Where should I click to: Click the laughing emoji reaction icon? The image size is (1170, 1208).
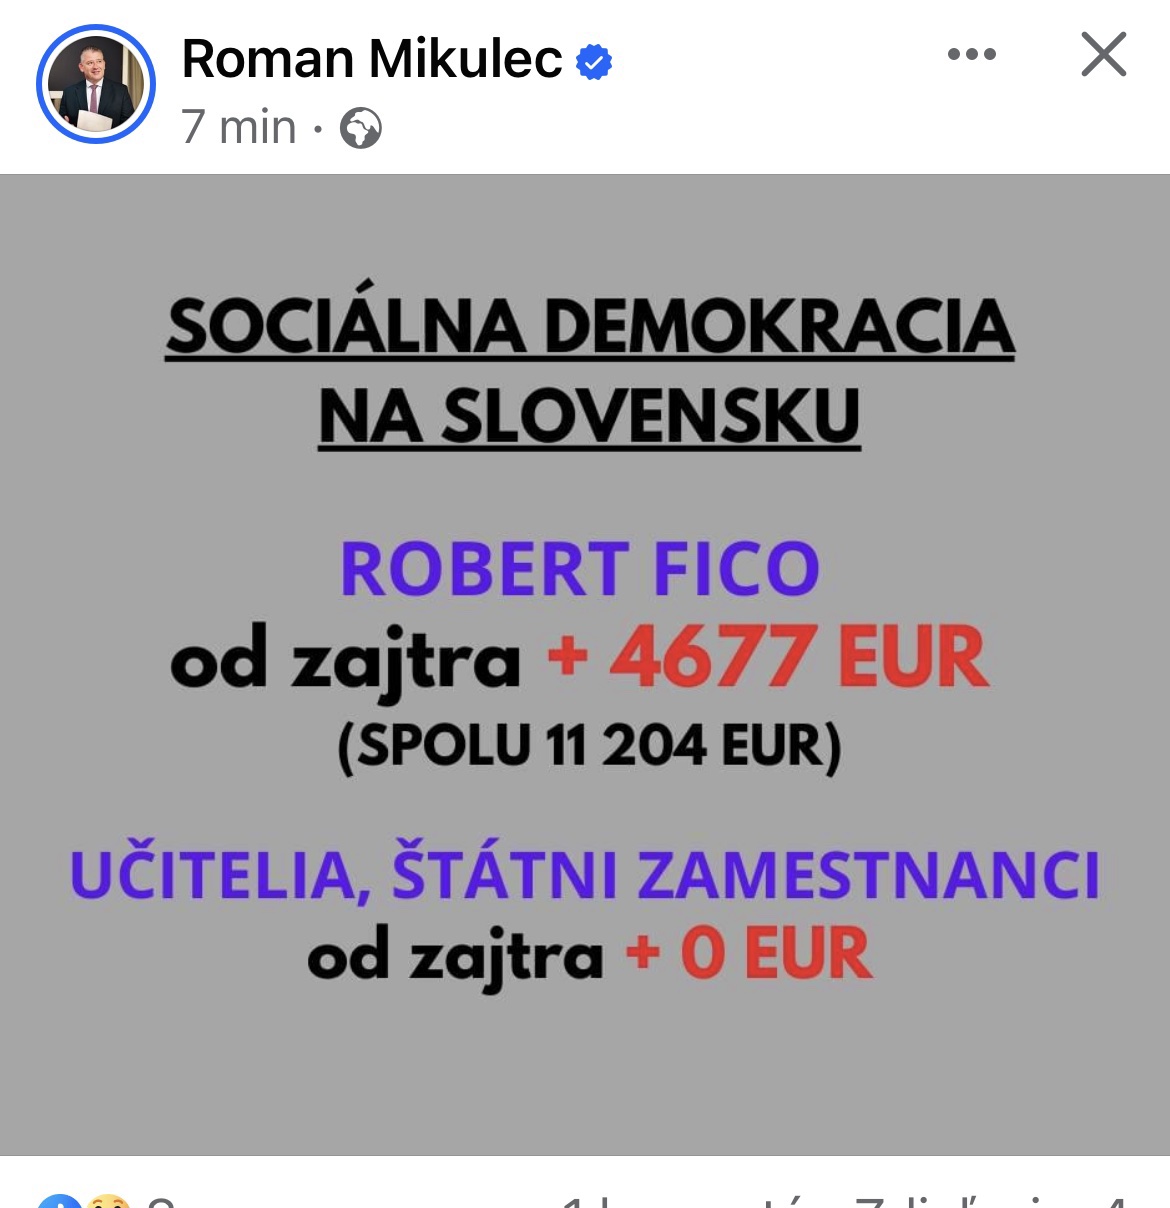pos(106,1202)
